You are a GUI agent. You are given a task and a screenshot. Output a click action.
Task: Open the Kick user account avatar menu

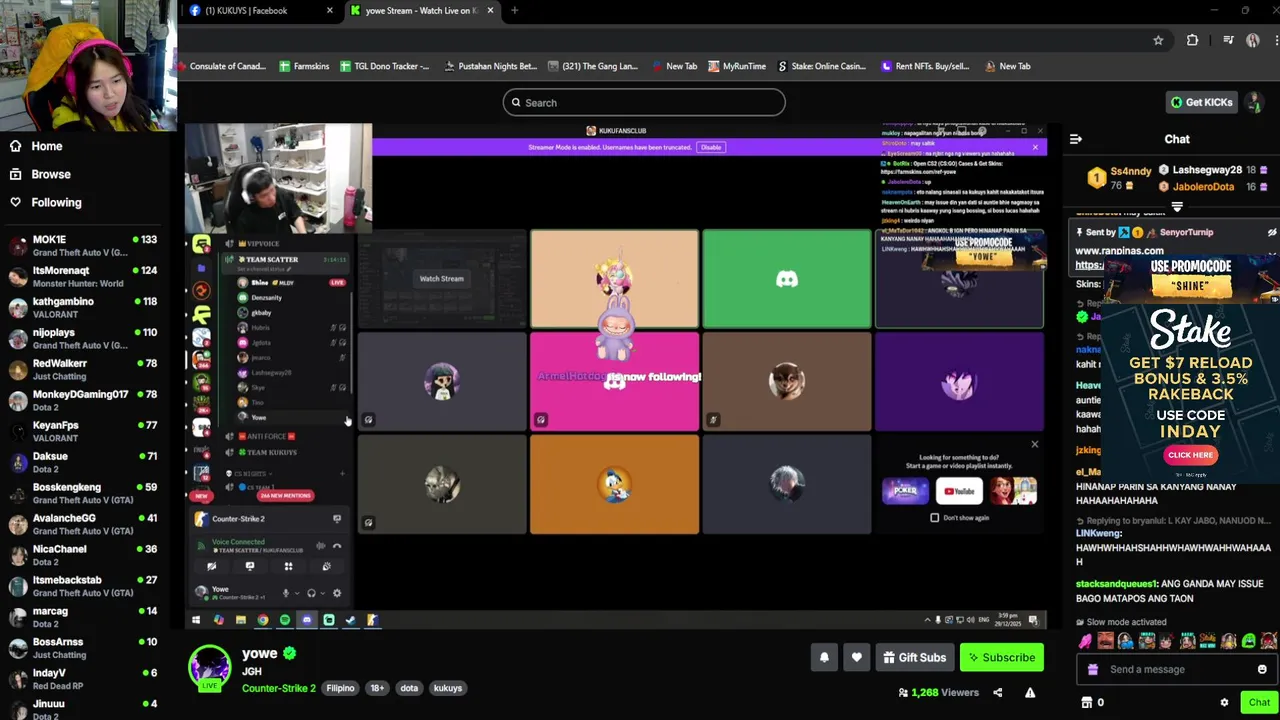1254,102
